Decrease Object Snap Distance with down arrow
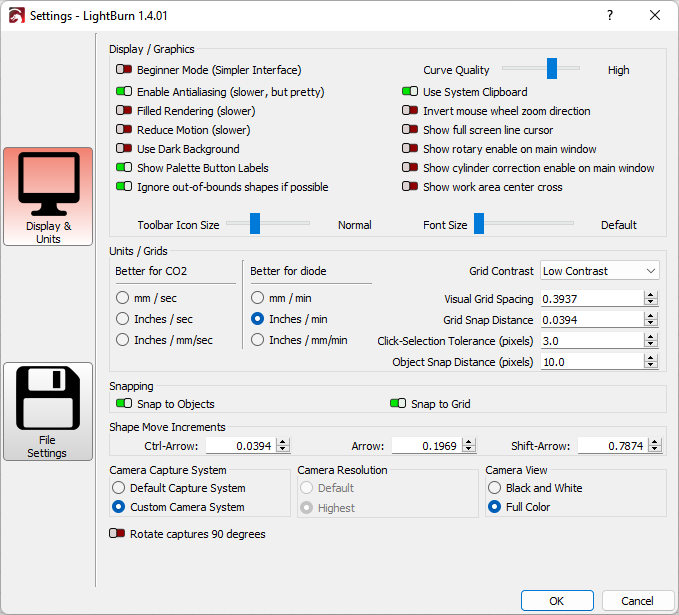 click(650, 365)
